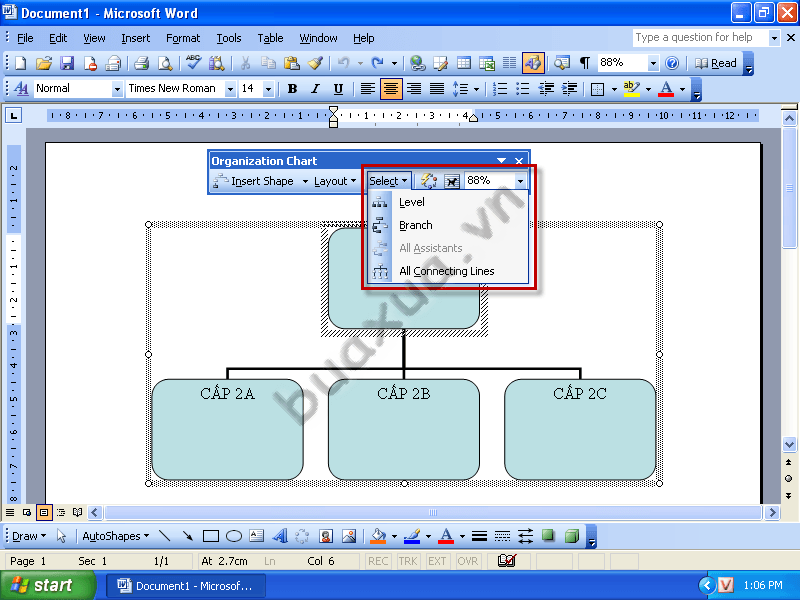This screenshot has width=800, height=600.
Task: Choose Level from the Select menu
Action: pos(448,202)
